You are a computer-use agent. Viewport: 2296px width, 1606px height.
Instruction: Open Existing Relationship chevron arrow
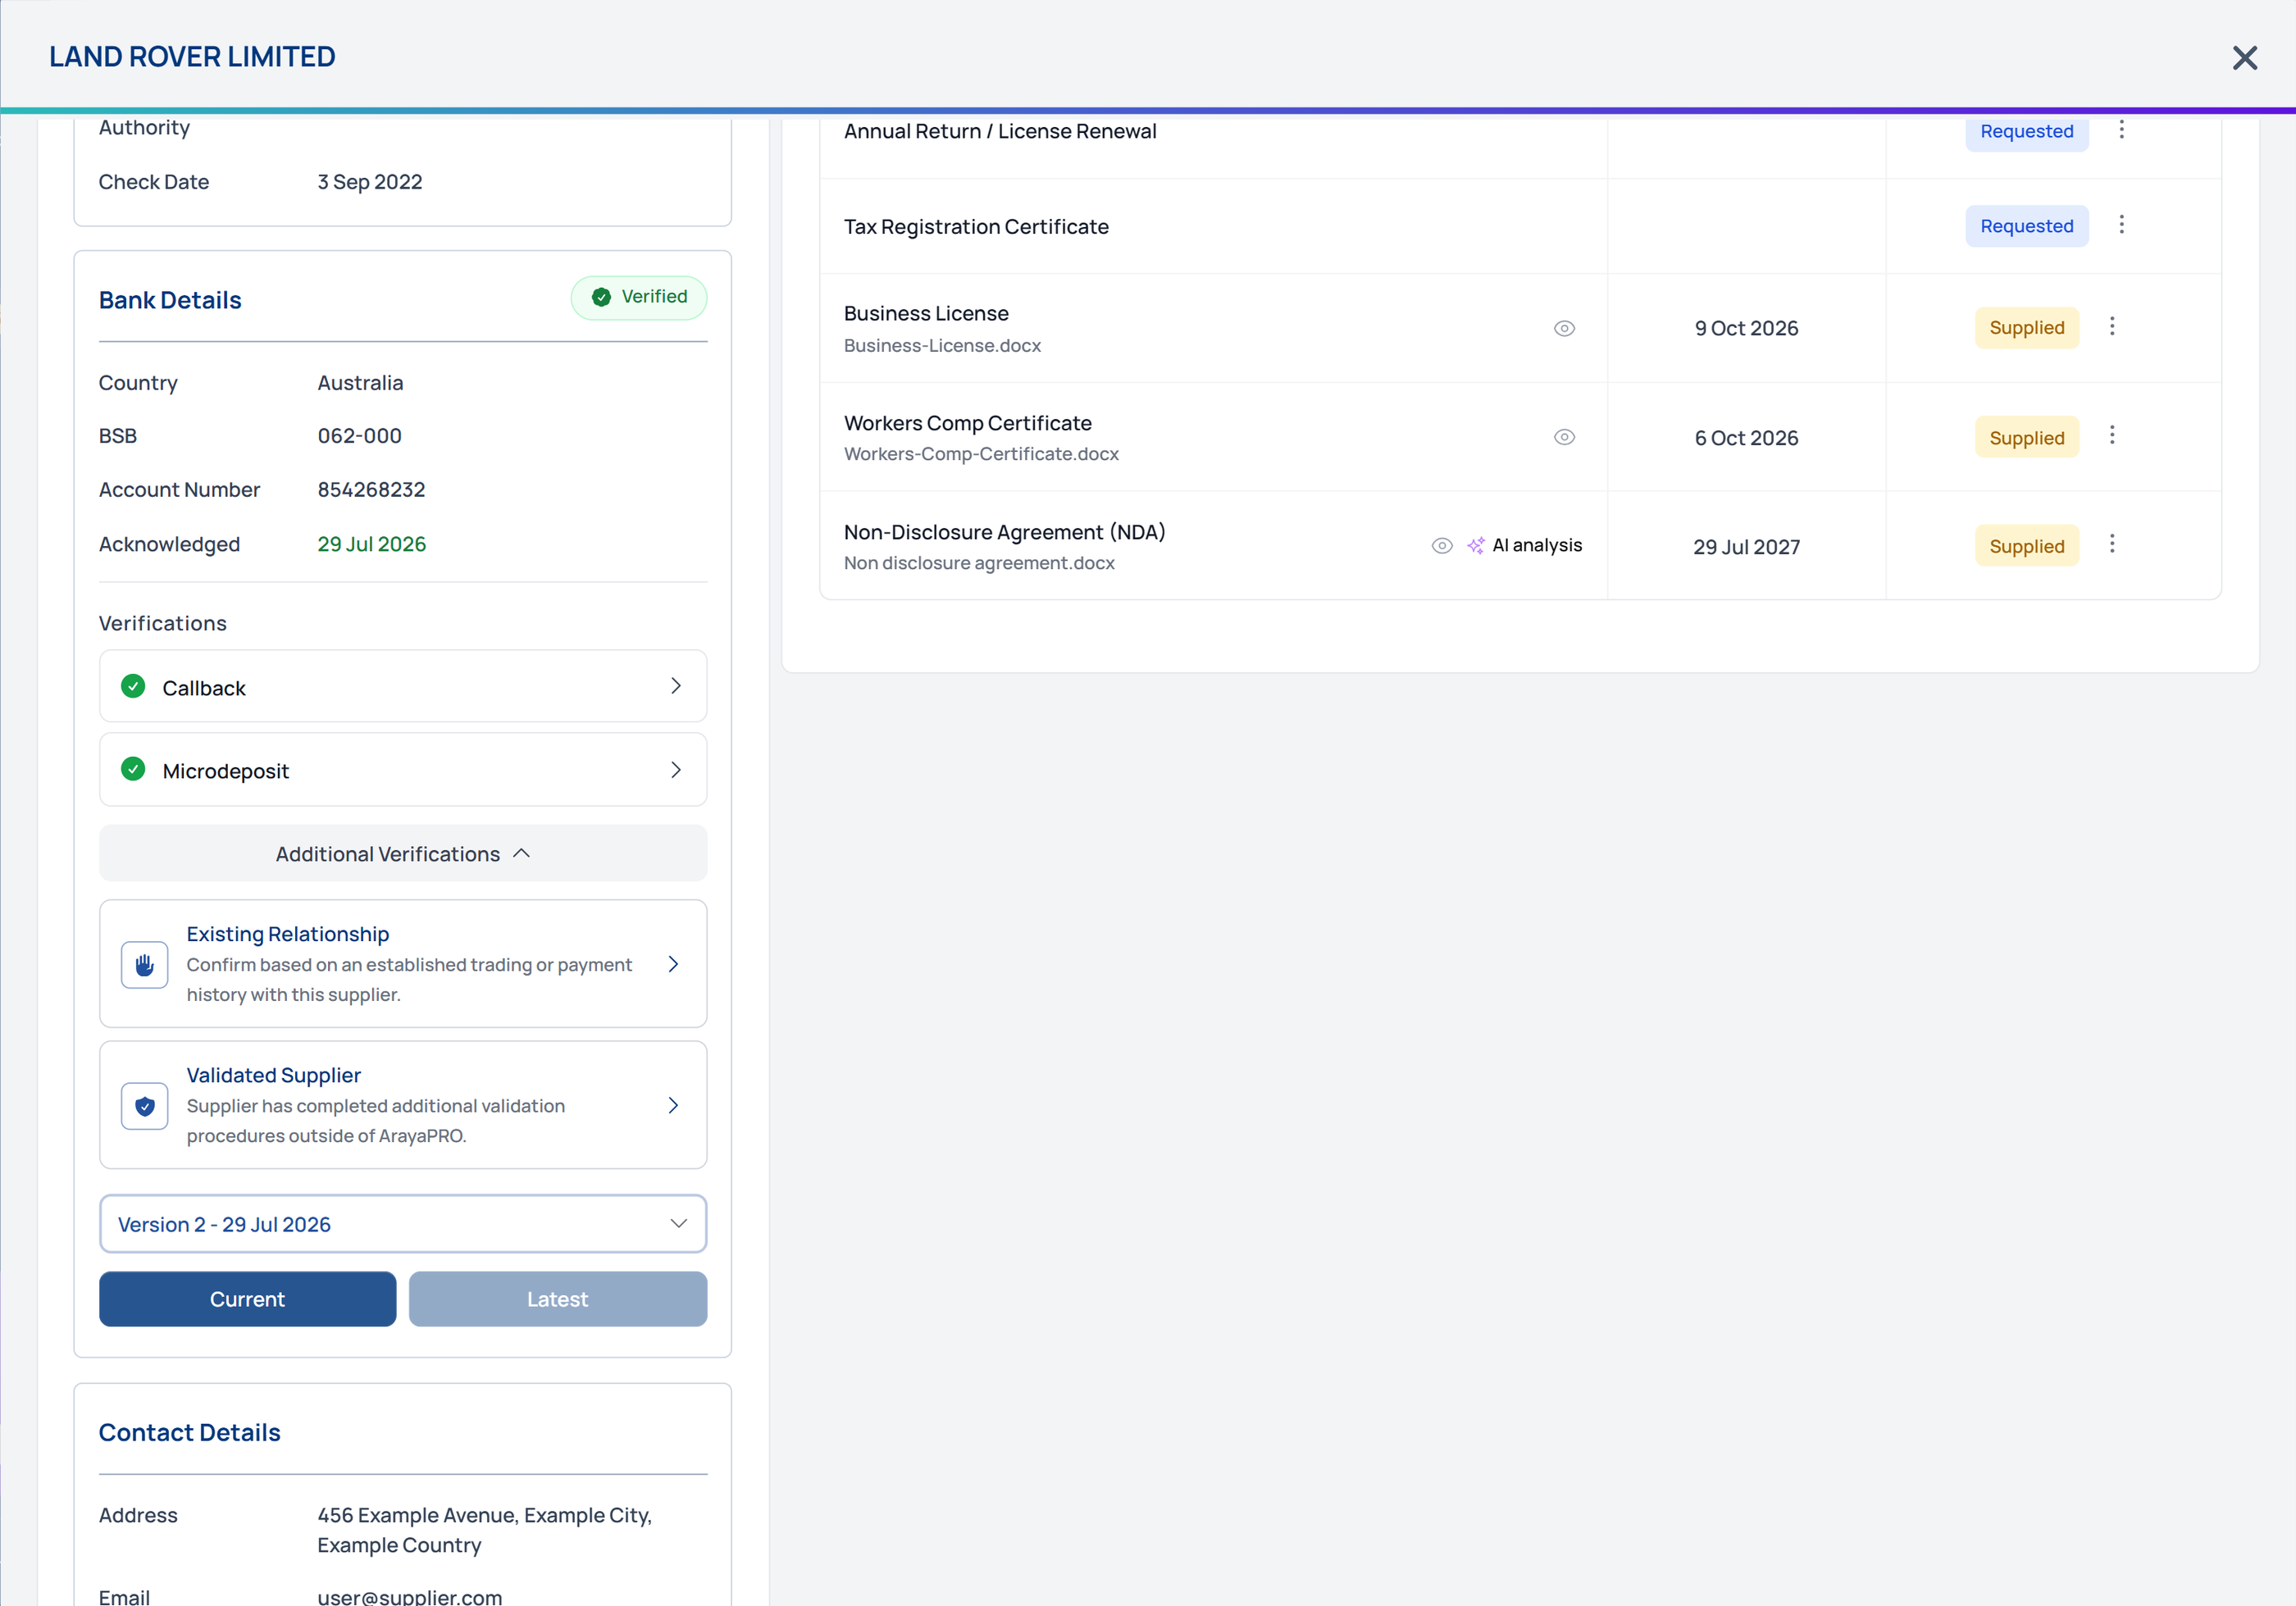pos(673,964)
